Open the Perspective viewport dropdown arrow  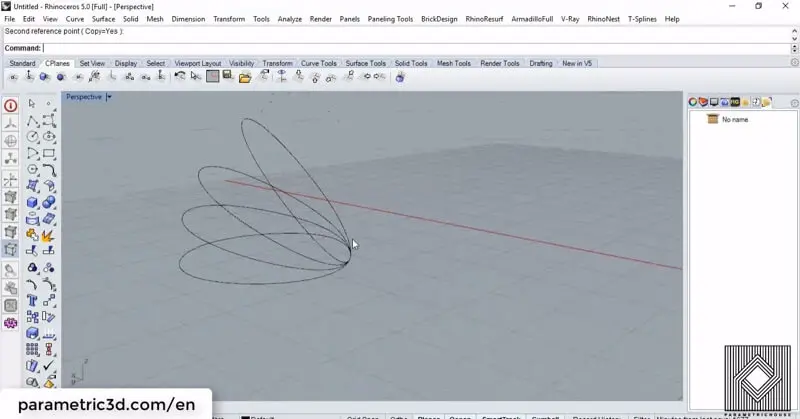tap(109, 97)
